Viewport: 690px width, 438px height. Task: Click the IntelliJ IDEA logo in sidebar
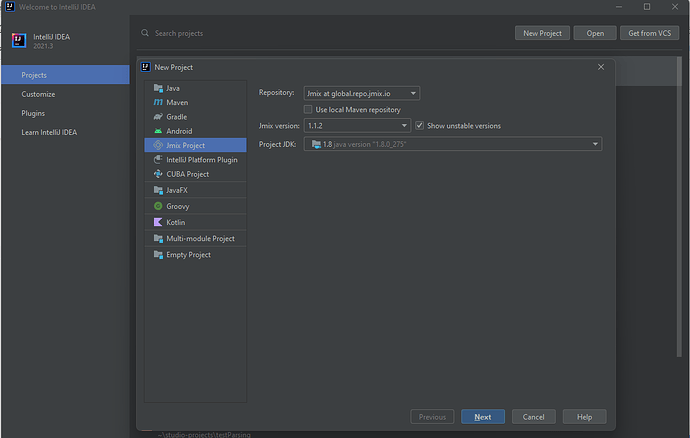[x=18, y=40]
